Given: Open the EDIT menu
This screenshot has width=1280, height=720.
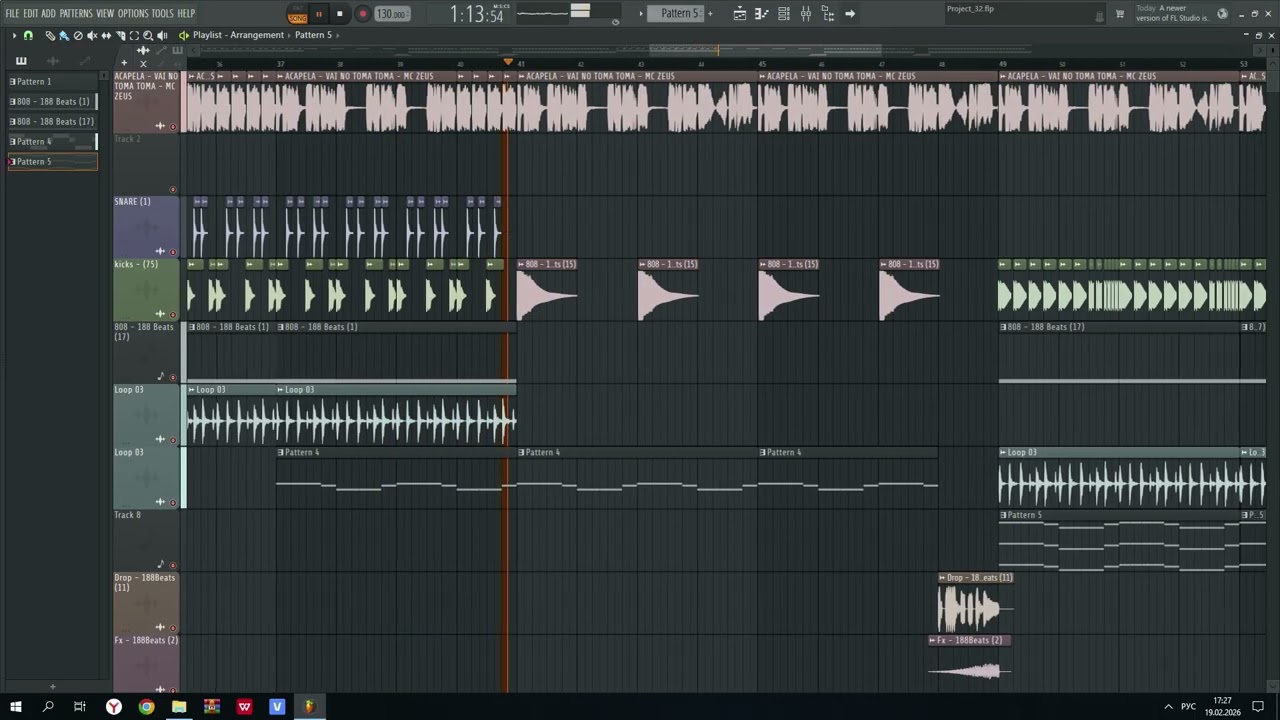Looking at the screenshot, I should (x=30, y=14).
